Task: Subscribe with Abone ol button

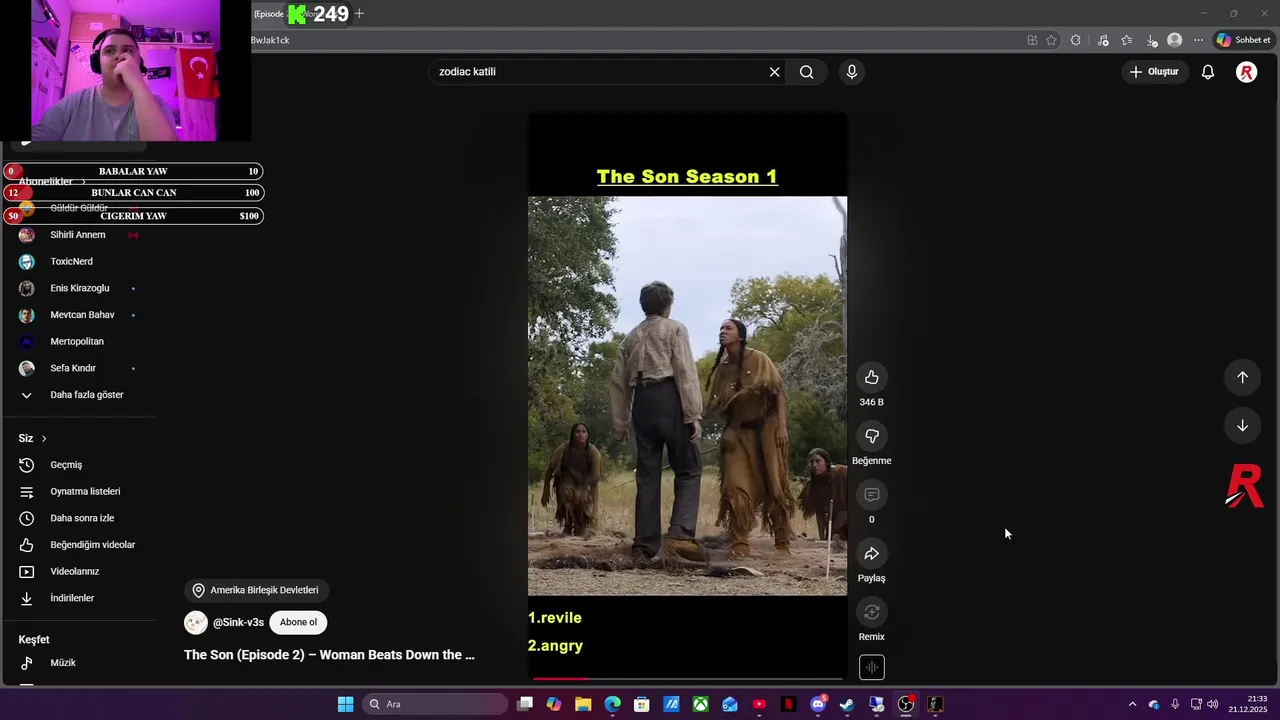Action: pos(298,622)
